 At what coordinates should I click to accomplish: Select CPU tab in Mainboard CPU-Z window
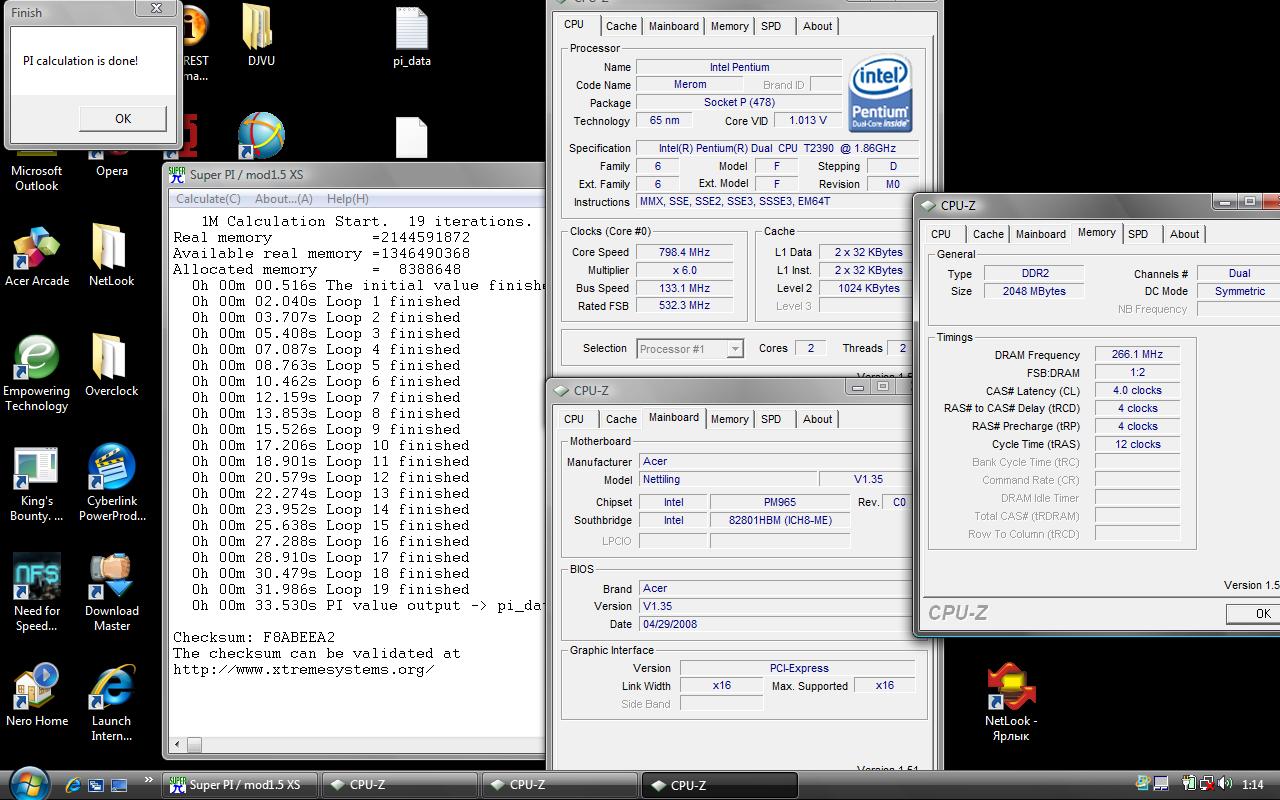(x=574, y=419)
